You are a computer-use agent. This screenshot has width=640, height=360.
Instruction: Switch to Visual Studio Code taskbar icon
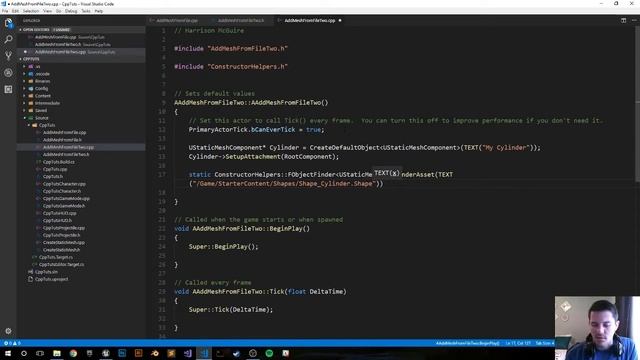click(204, 353)
